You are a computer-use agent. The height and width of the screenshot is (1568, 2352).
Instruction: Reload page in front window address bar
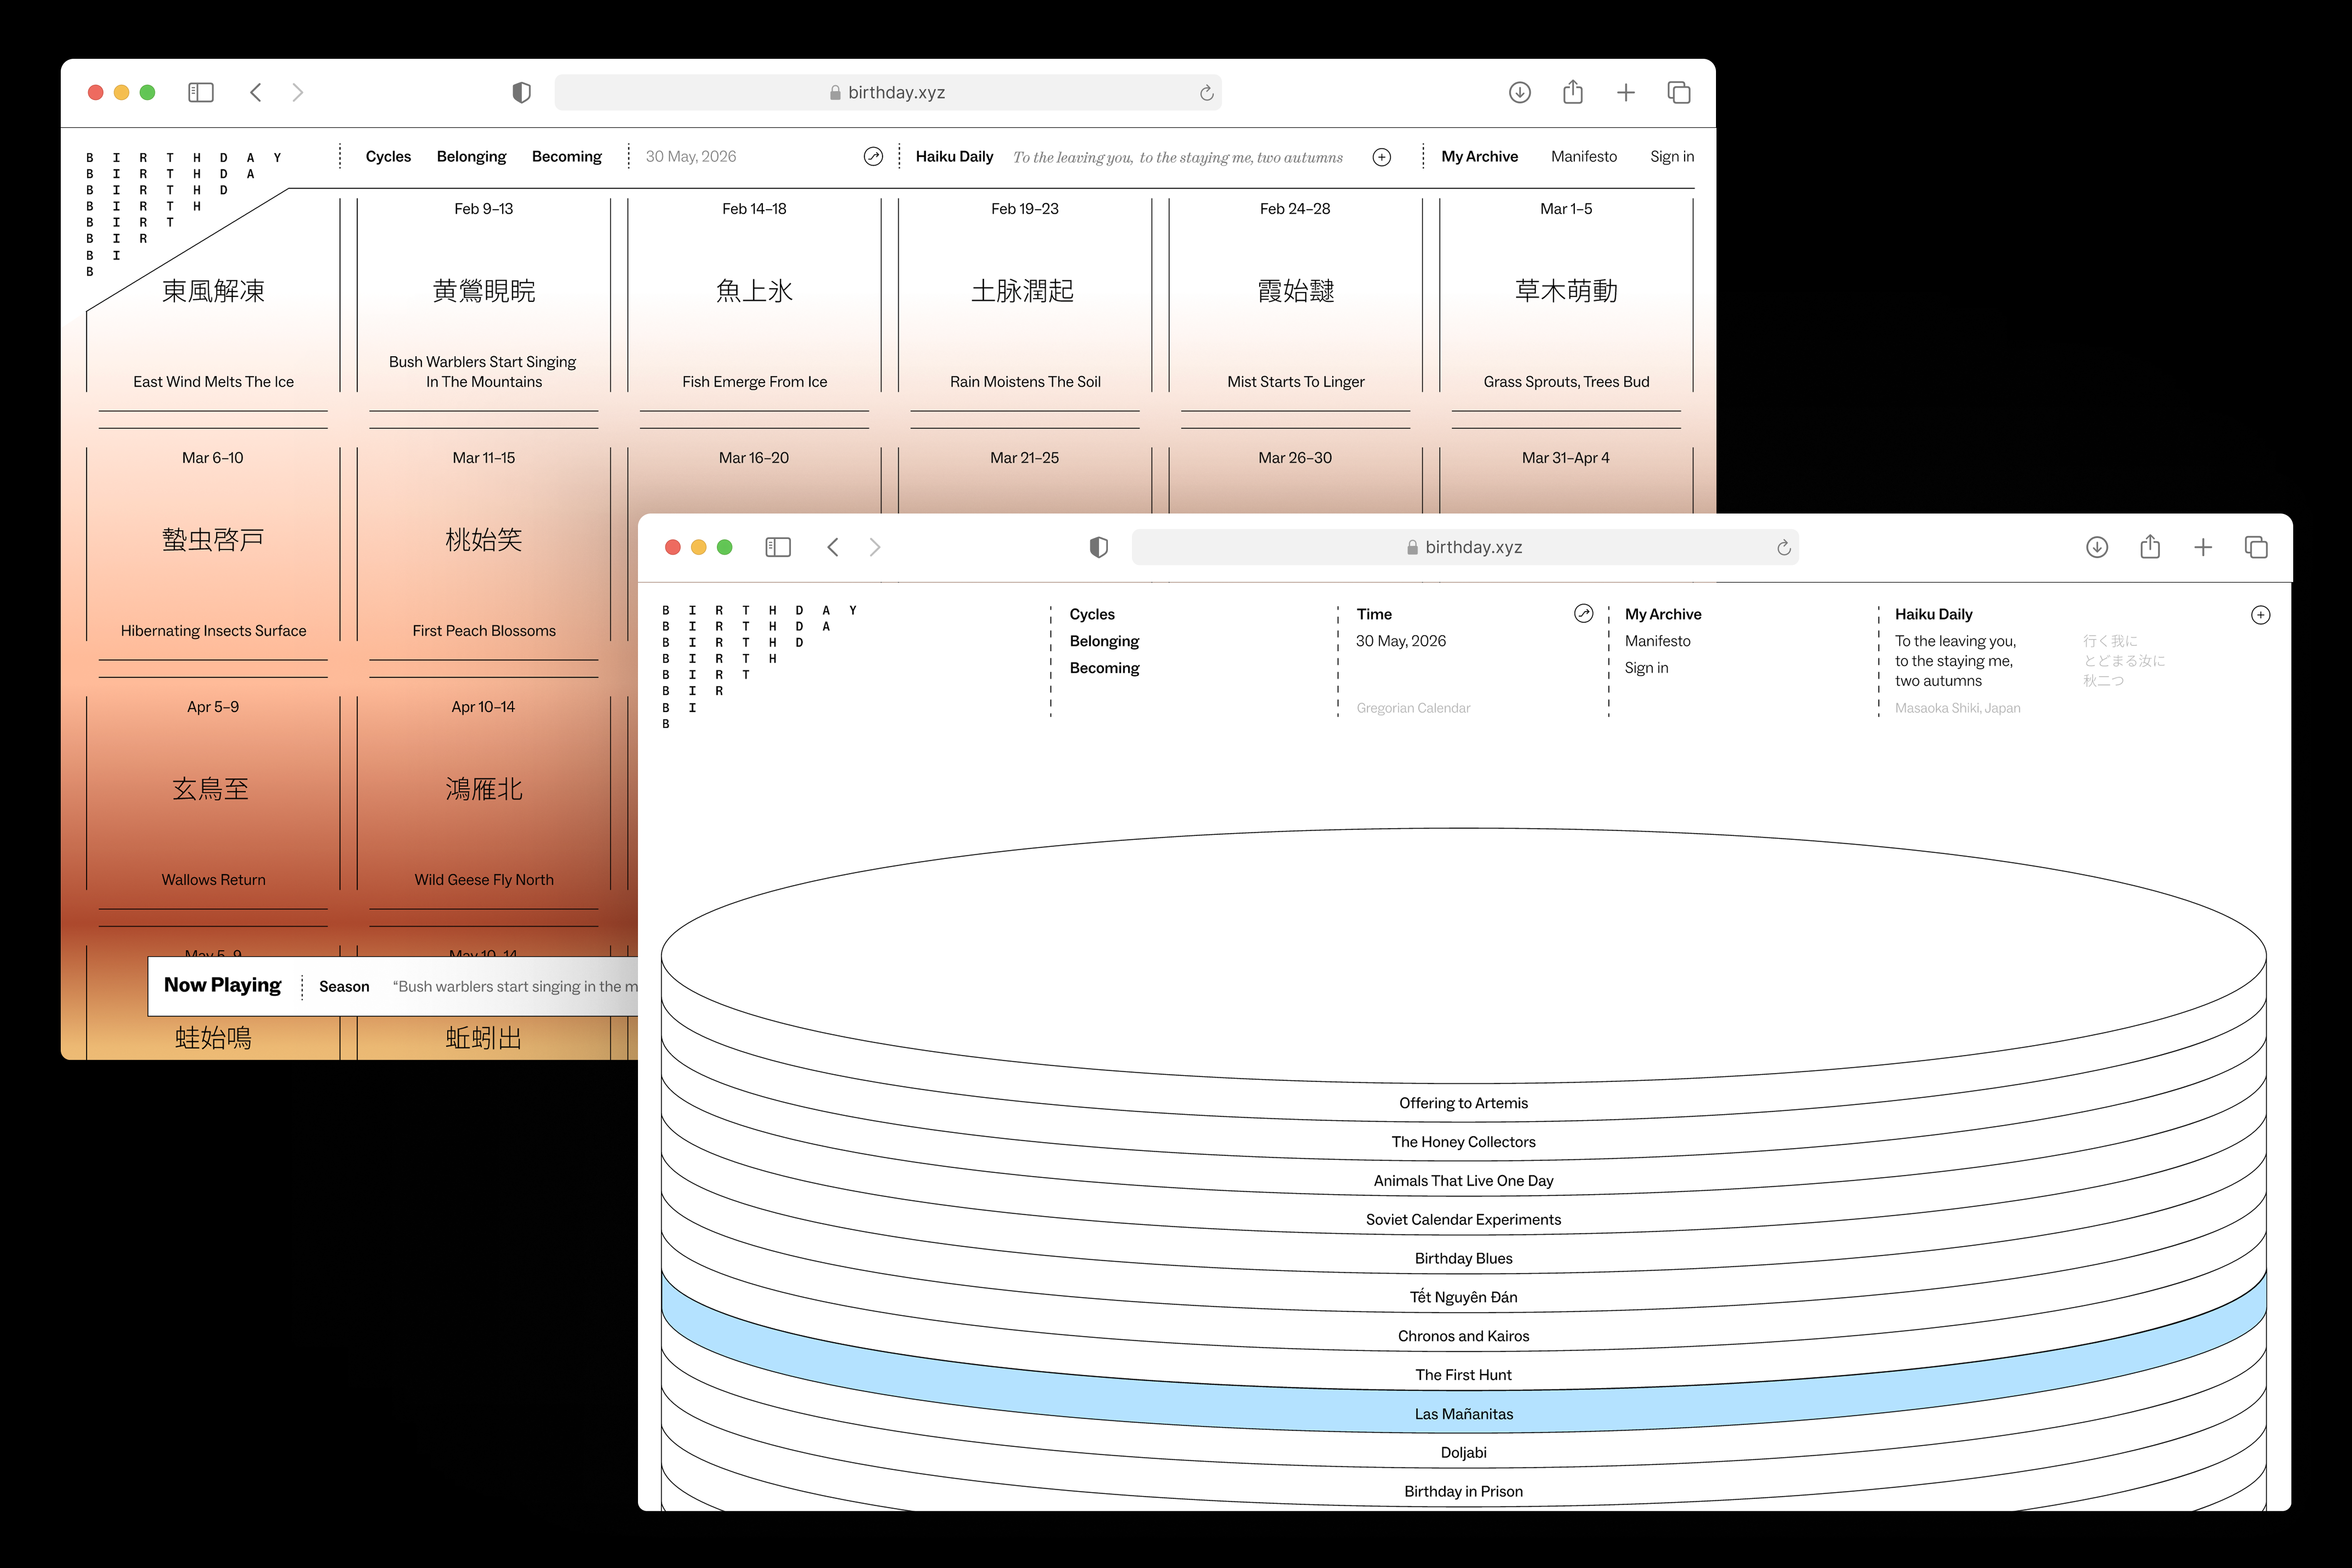pos(1784,547)
